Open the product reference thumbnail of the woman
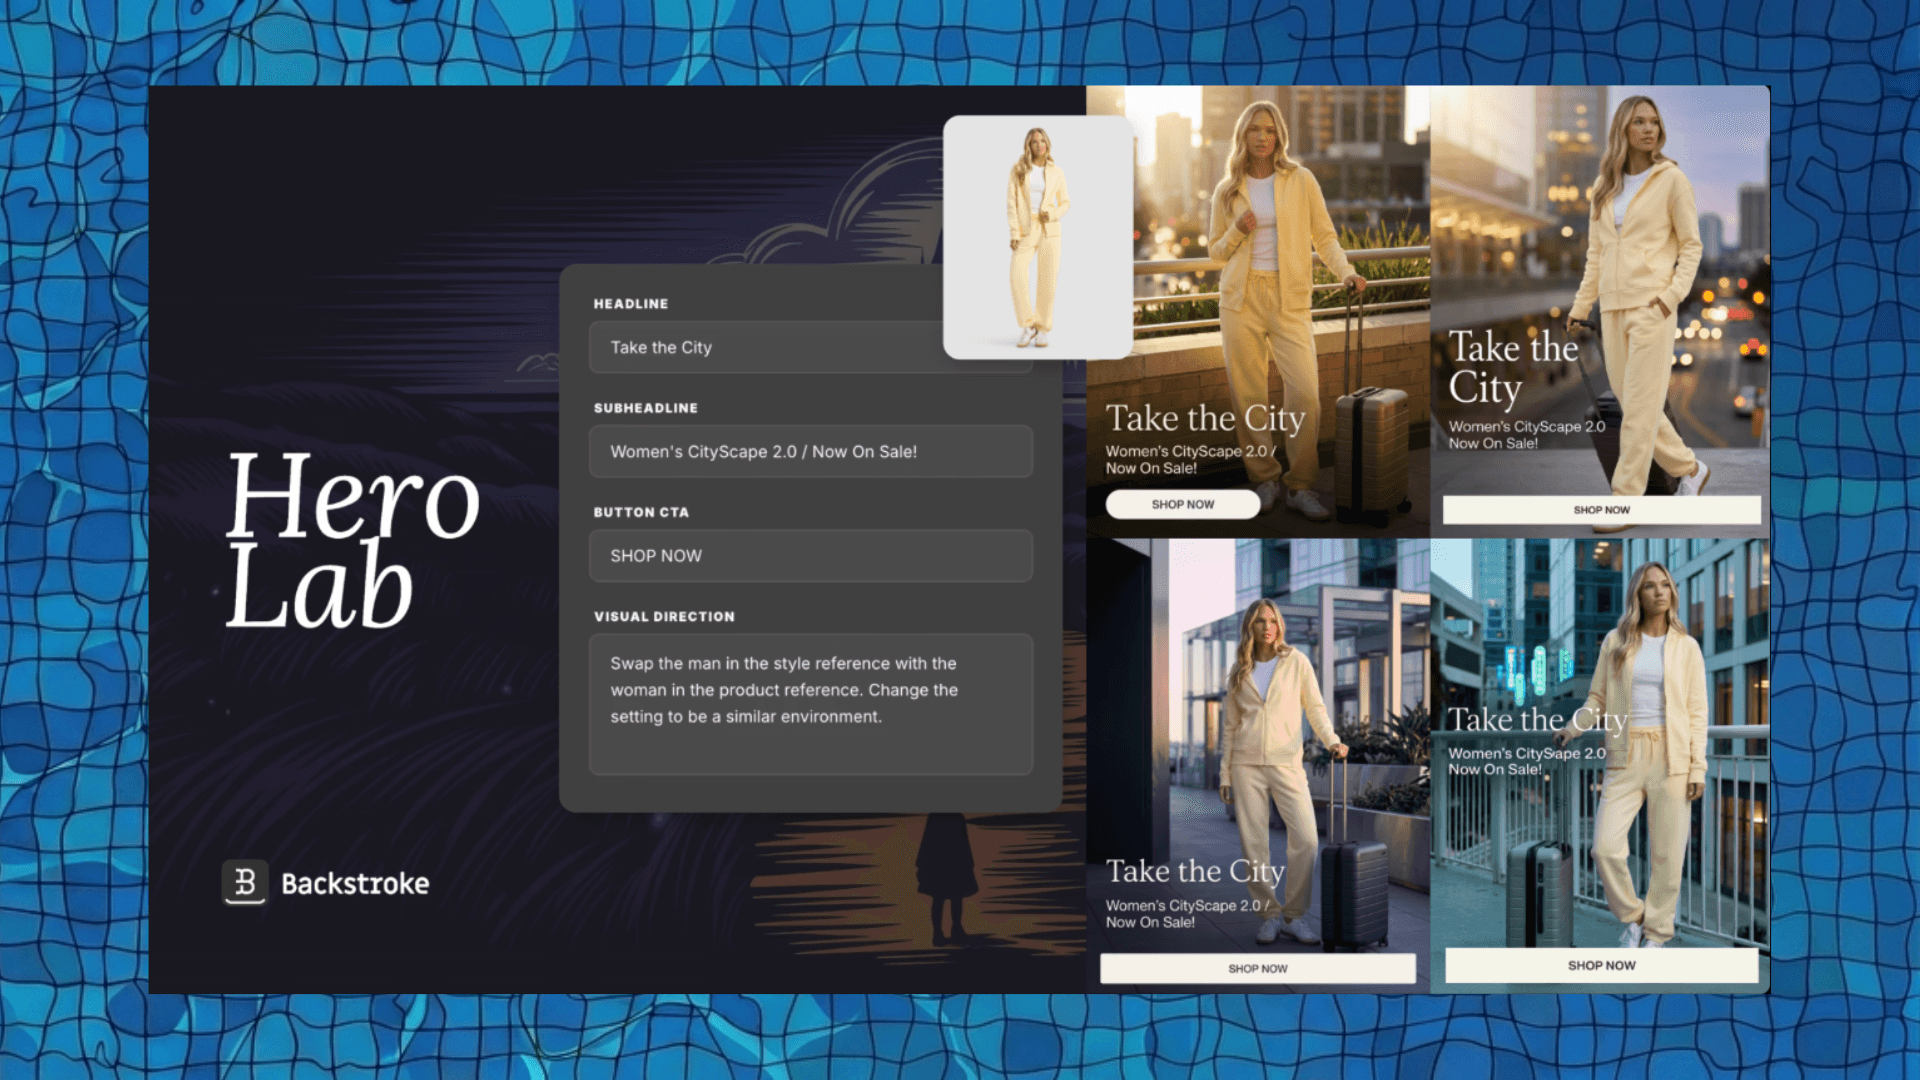The image size is (1920, 1080). coord(1038,237)
